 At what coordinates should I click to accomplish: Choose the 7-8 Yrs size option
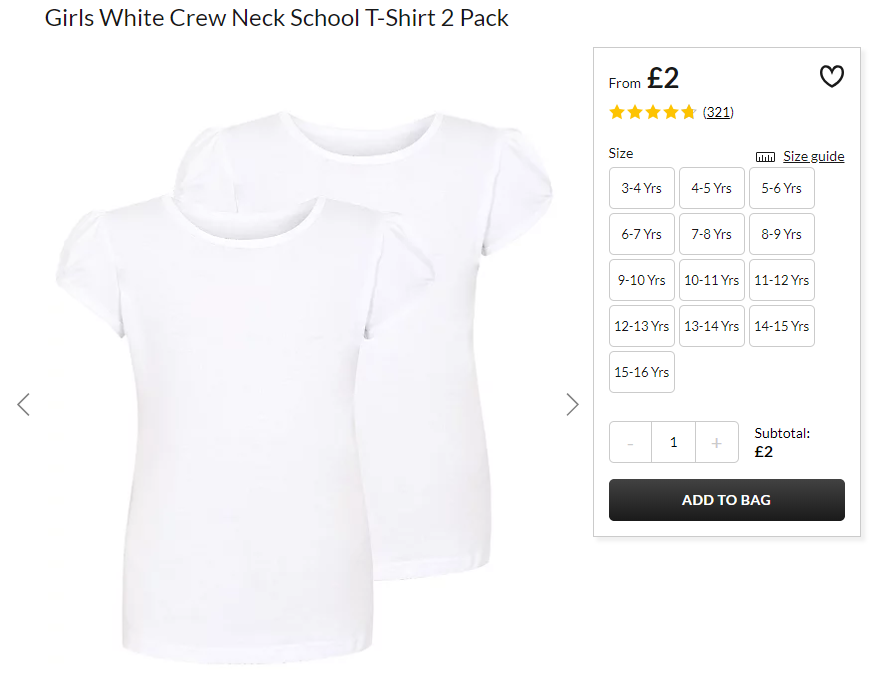tap(712, 234)
